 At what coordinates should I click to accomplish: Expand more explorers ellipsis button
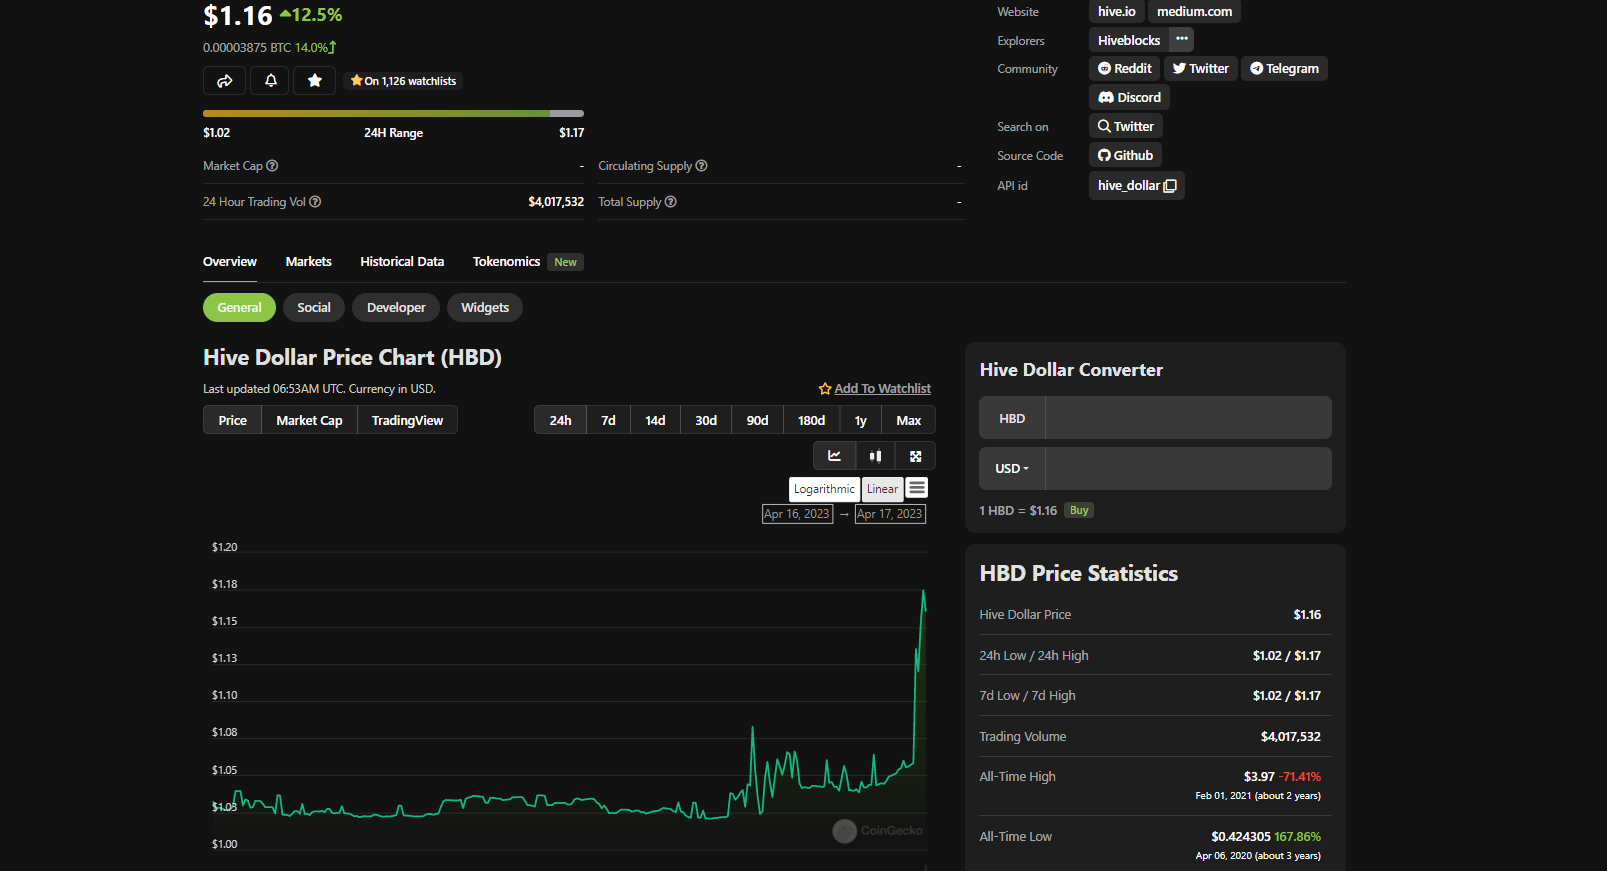pos(1182,39)
